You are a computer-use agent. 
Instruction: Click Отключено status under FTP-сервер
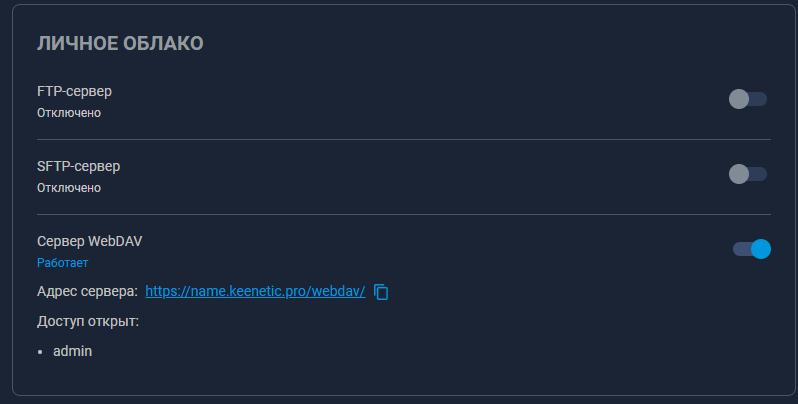(69, 113)
